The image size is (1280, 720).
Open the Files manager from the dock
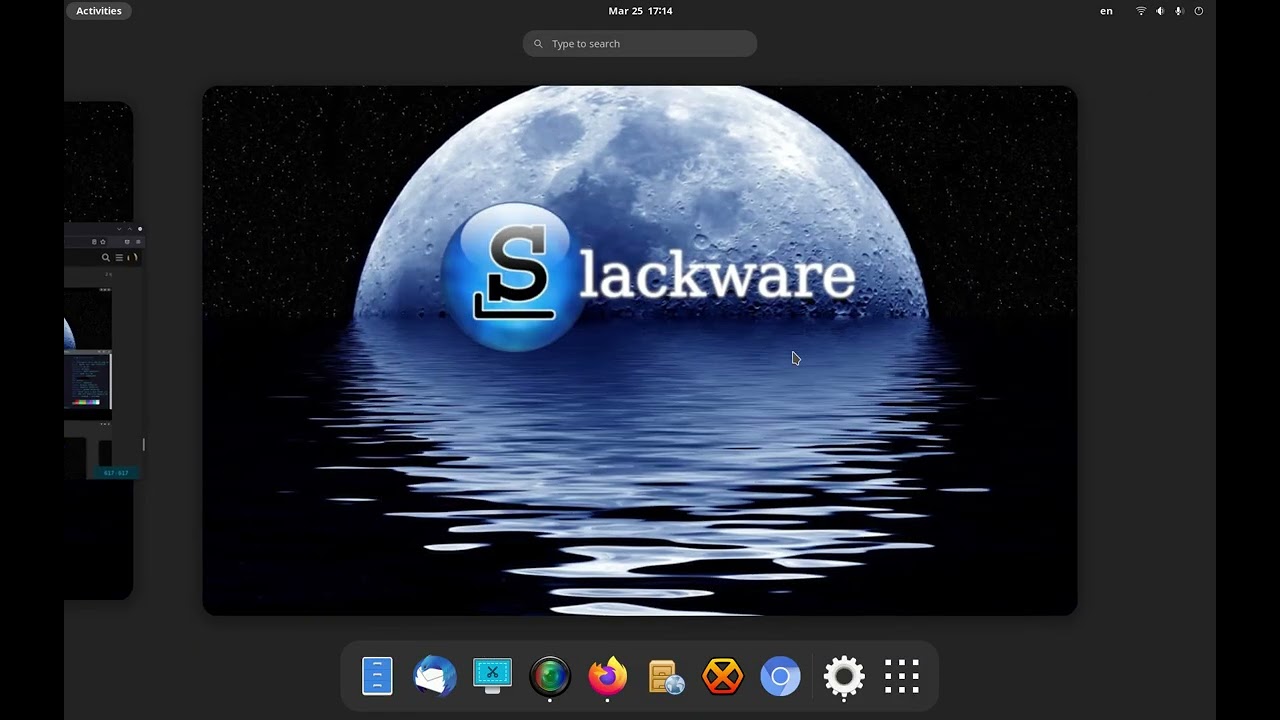pyautogui.click(x=377, y=677)
